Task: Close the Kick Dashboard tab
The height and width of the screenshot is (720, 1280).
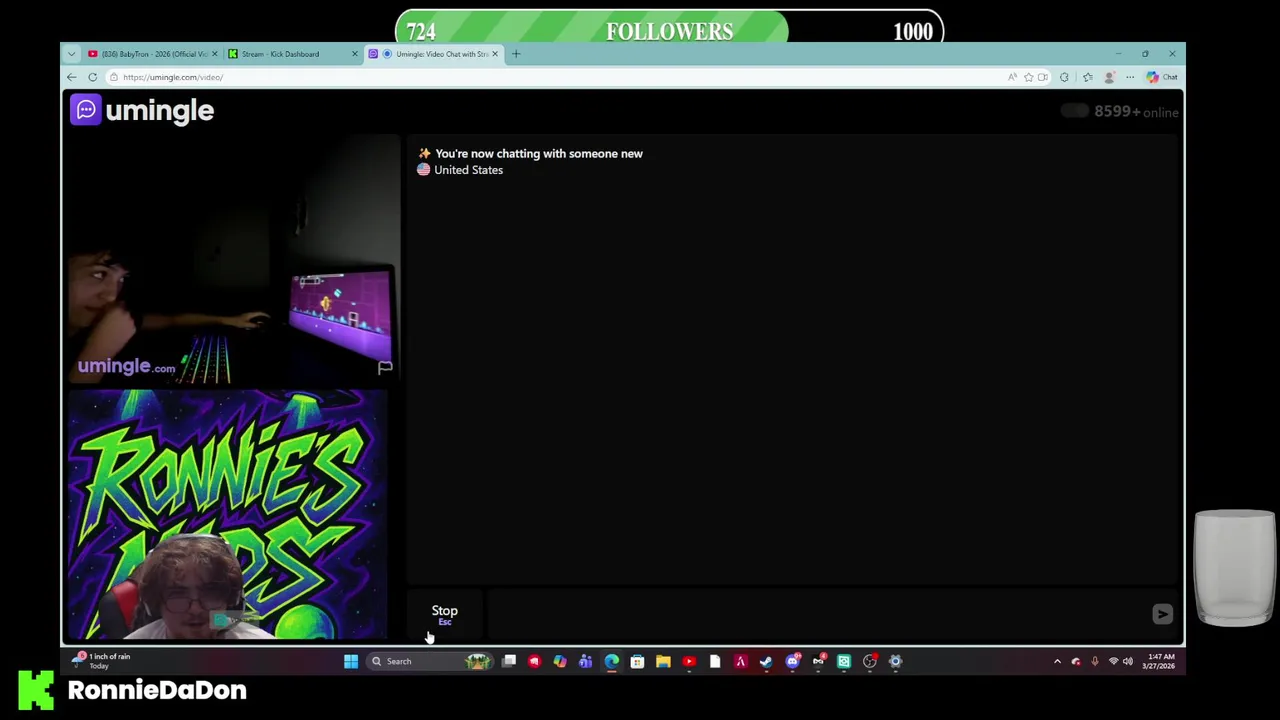Action: click(354, 54)
